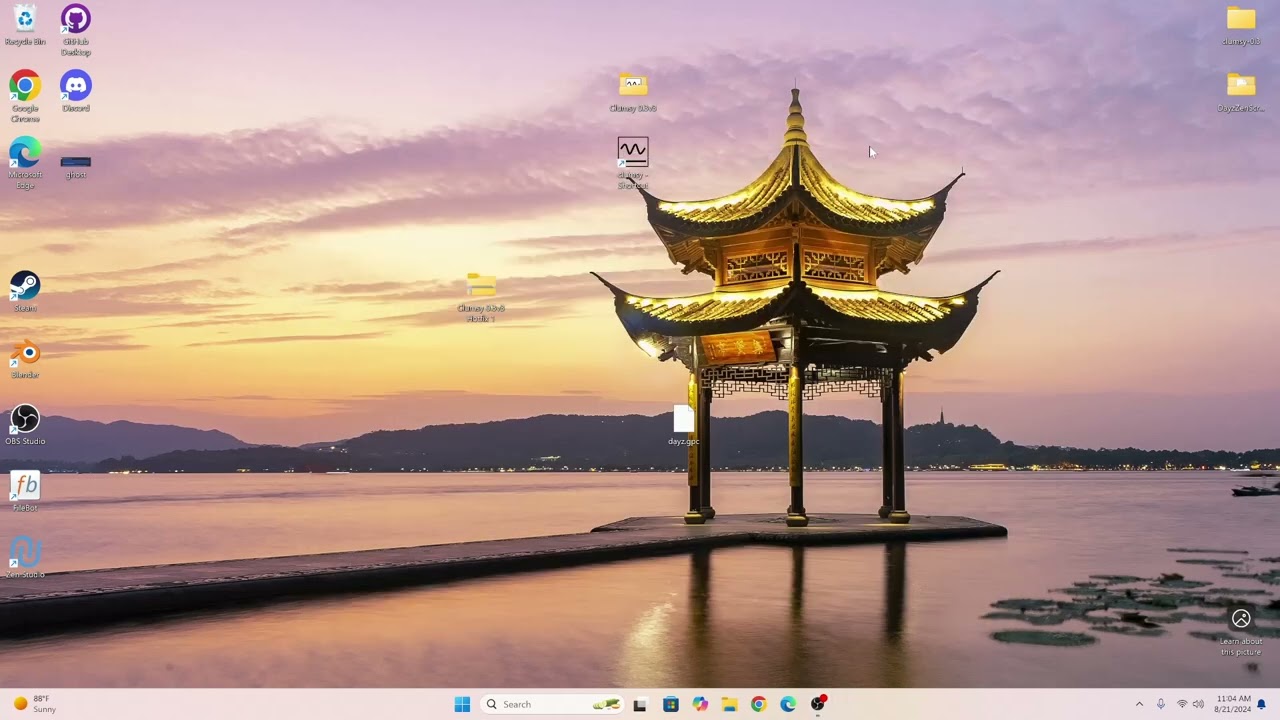Screen dimensions: 1280x720
Task: Select the clumsy shortcut with waveform icon
Action: [633, 162]
